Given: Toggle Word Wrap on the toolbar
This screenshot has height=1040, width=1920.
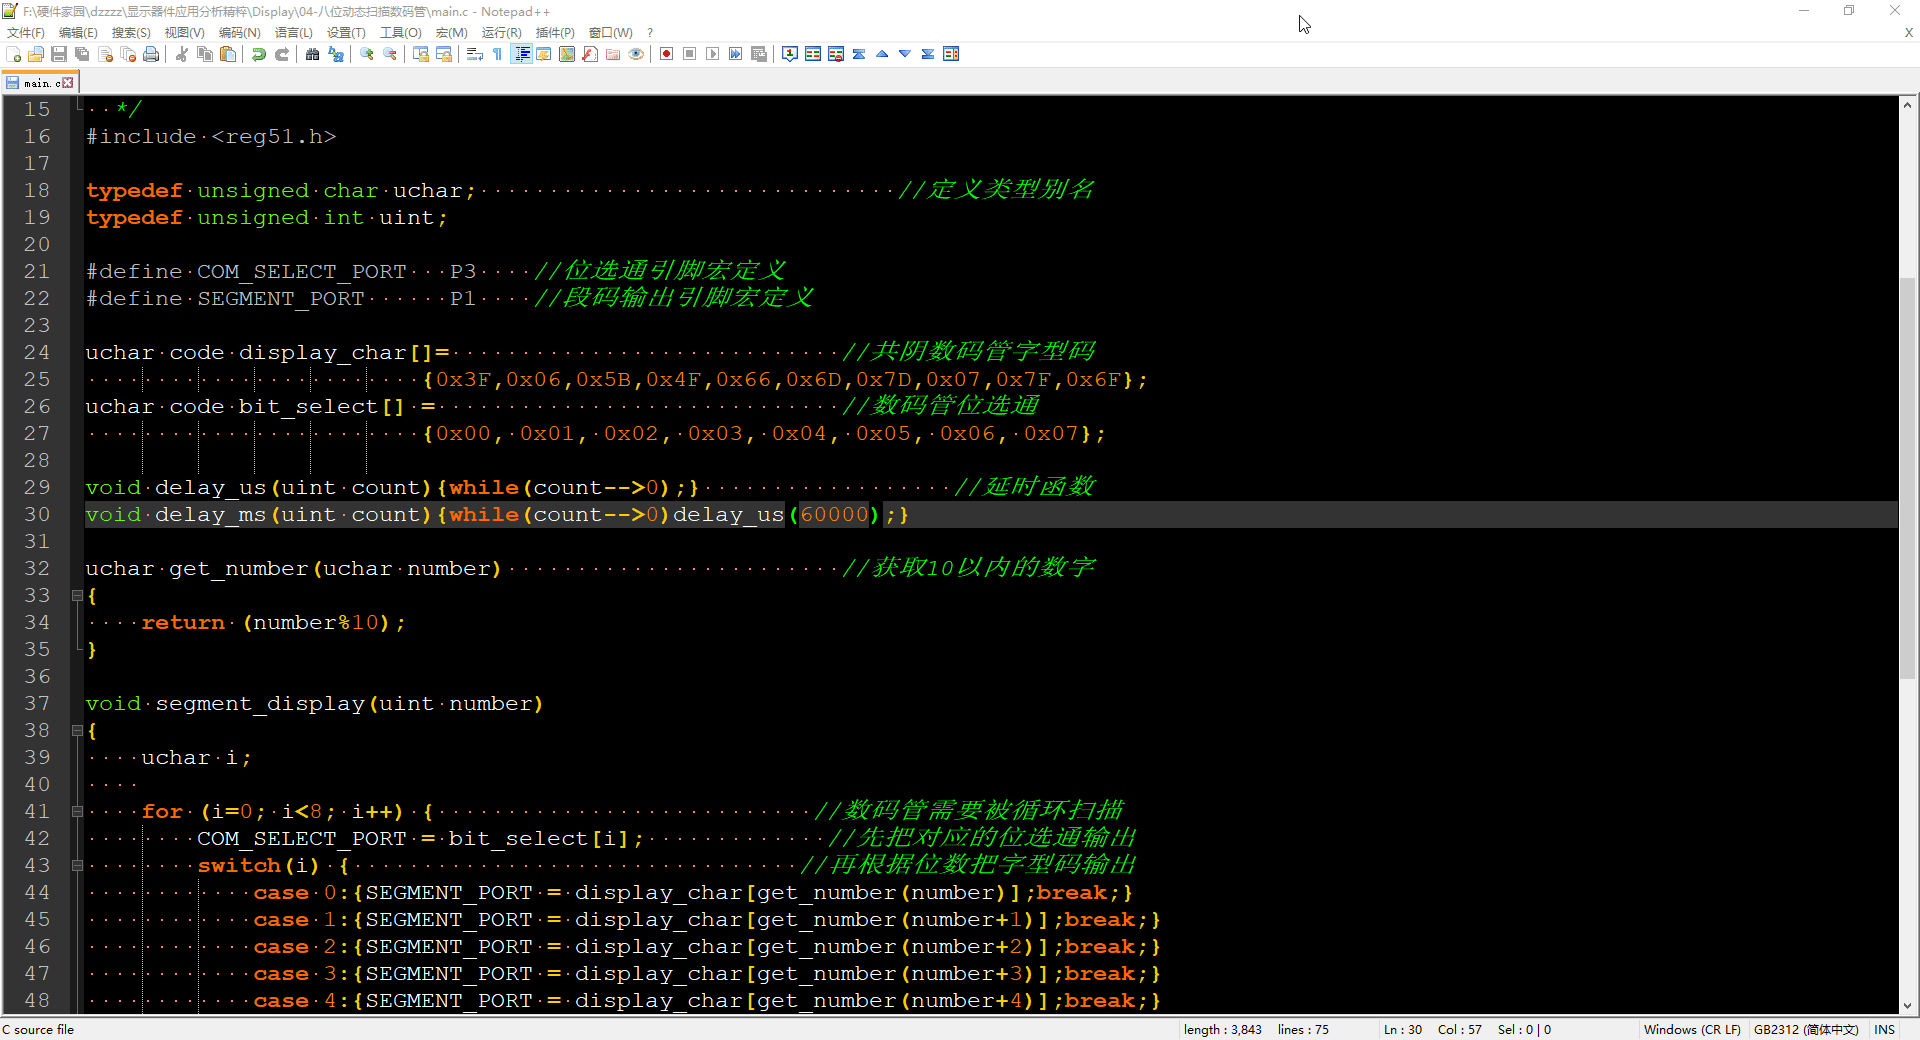Looking at the screenshot, I should pos(475,54).
